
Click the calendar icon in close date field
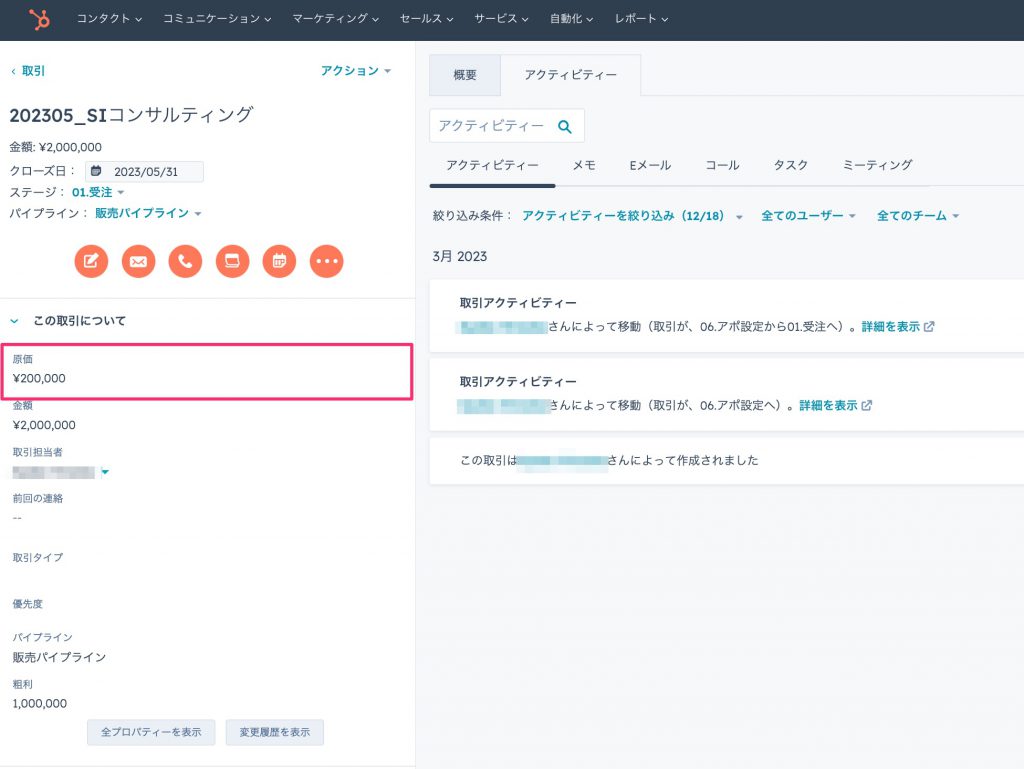(96, 171)
